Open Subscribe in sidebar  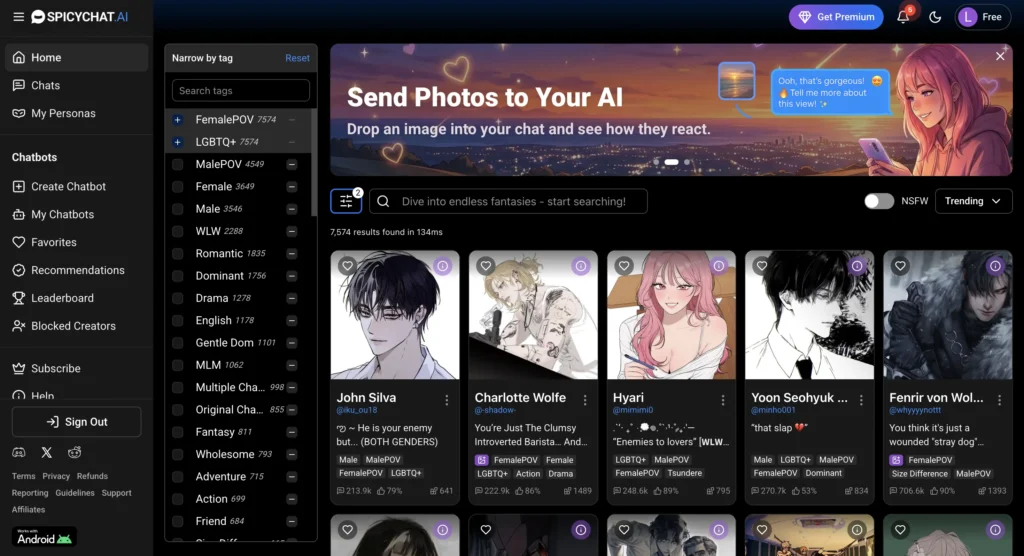pyautogui.click(x=76, y=368)
